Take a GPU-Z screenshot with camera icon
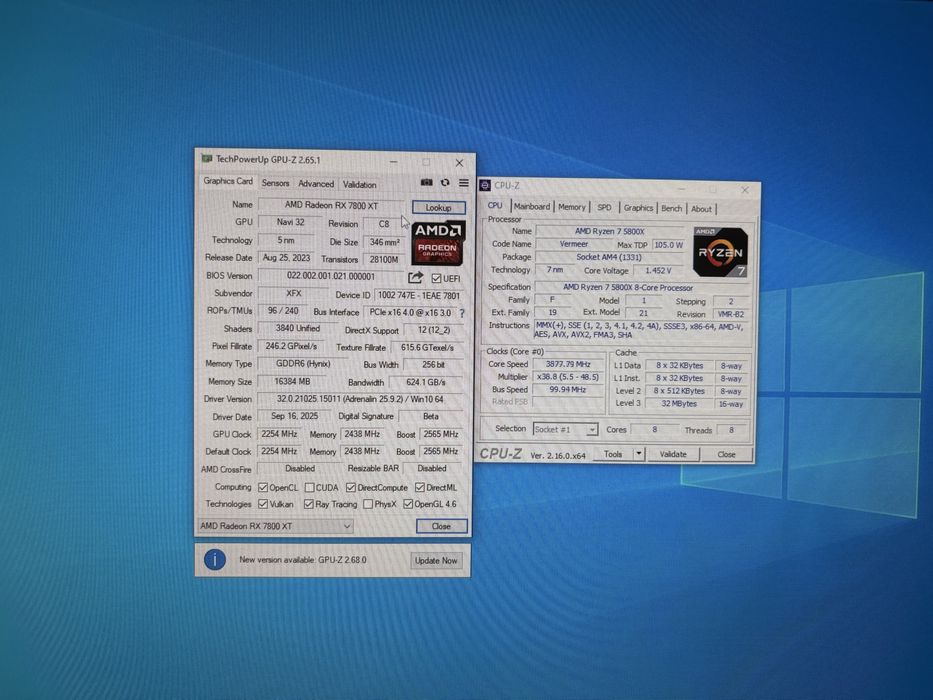The width and height of the screenshot is (933, 700). pos(427,183)
